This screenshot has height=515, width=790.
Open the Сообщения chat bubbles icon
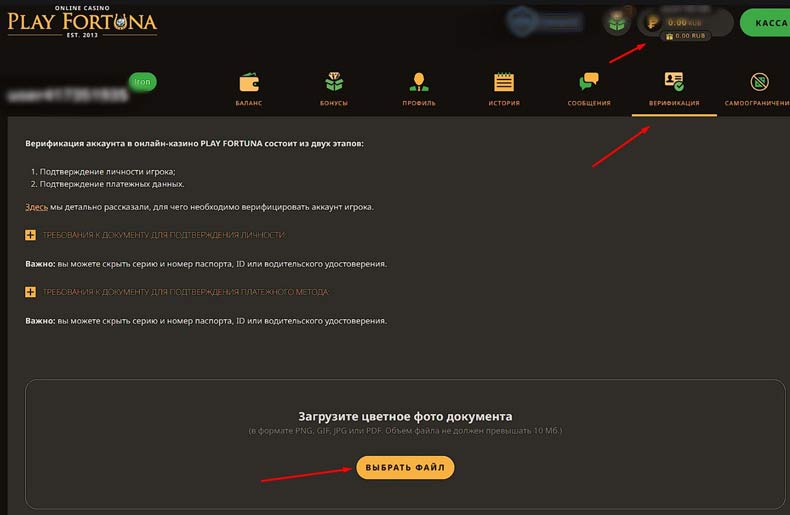[588, 81]
